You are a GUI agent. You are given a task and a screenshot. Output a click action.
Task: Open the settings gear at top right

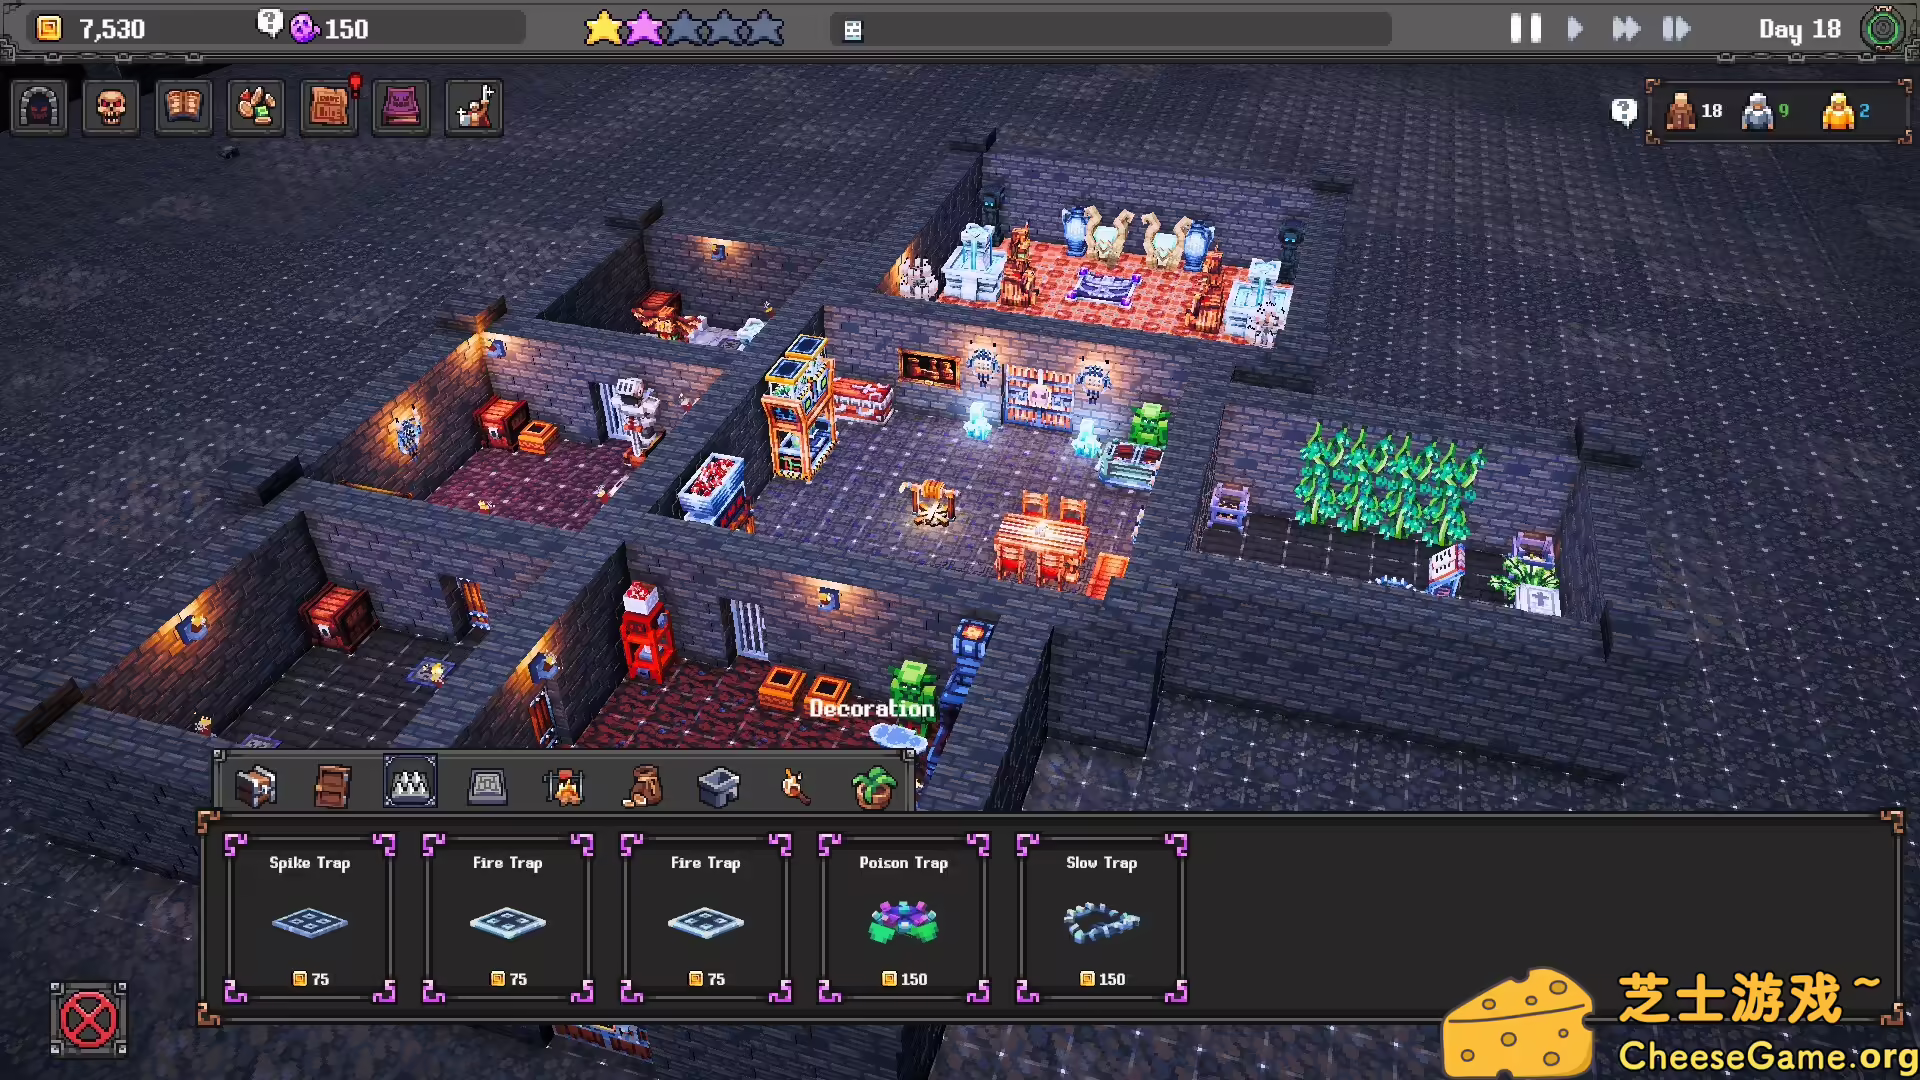(1884, 29)
